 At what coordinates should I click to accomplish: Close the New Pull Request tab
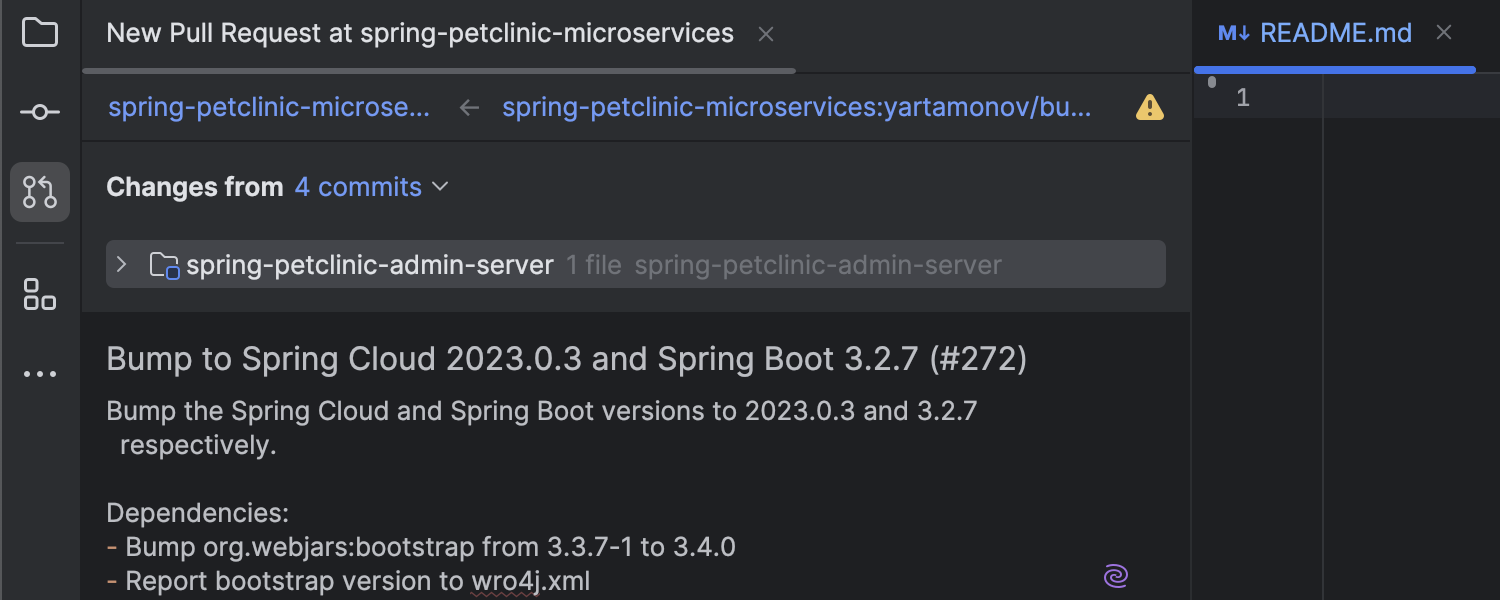[766, 34]
